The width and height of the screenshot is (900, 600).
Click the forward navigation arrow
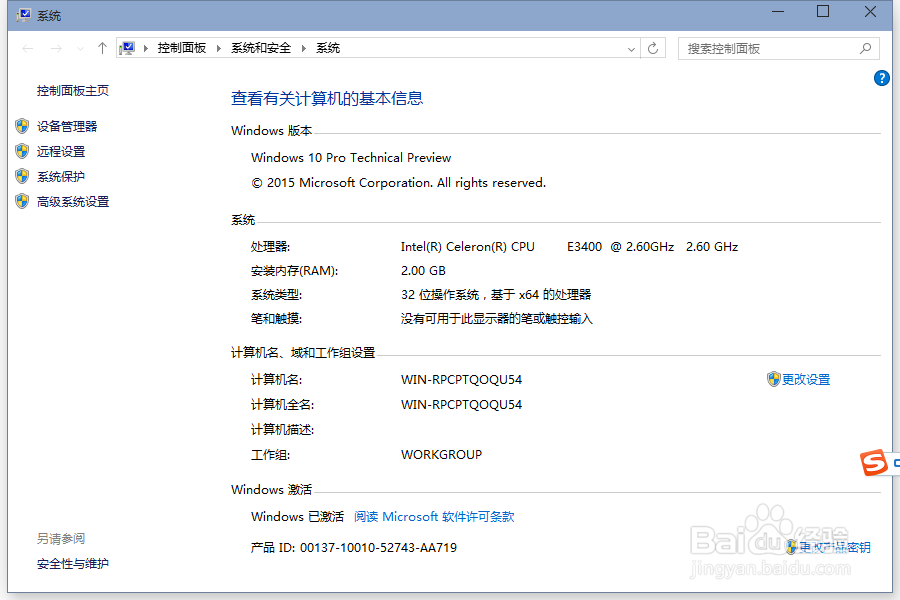[x=56, y=49]
